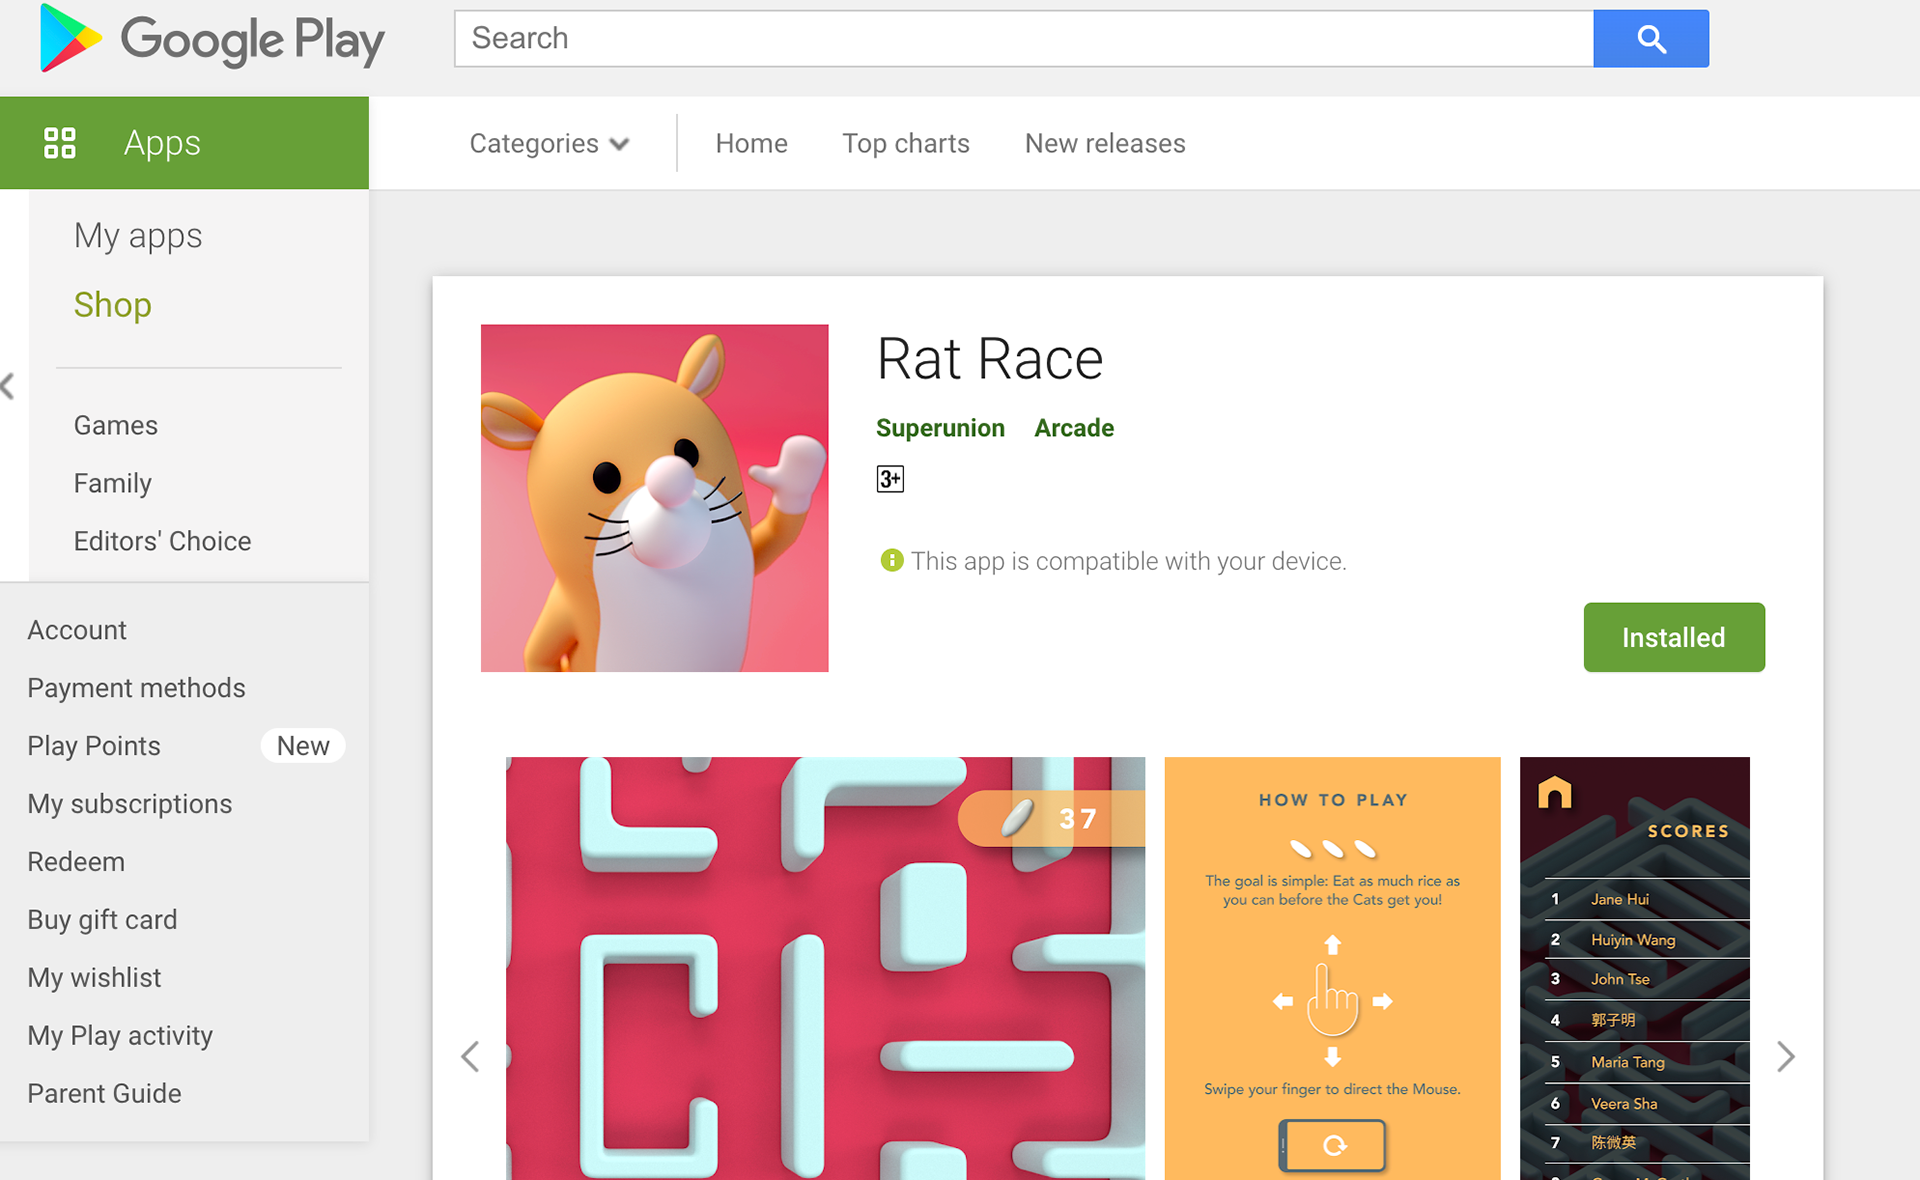Open My apps in sidebar
This screenshot has width=1920, height=1180.
[x=138, y=236]
